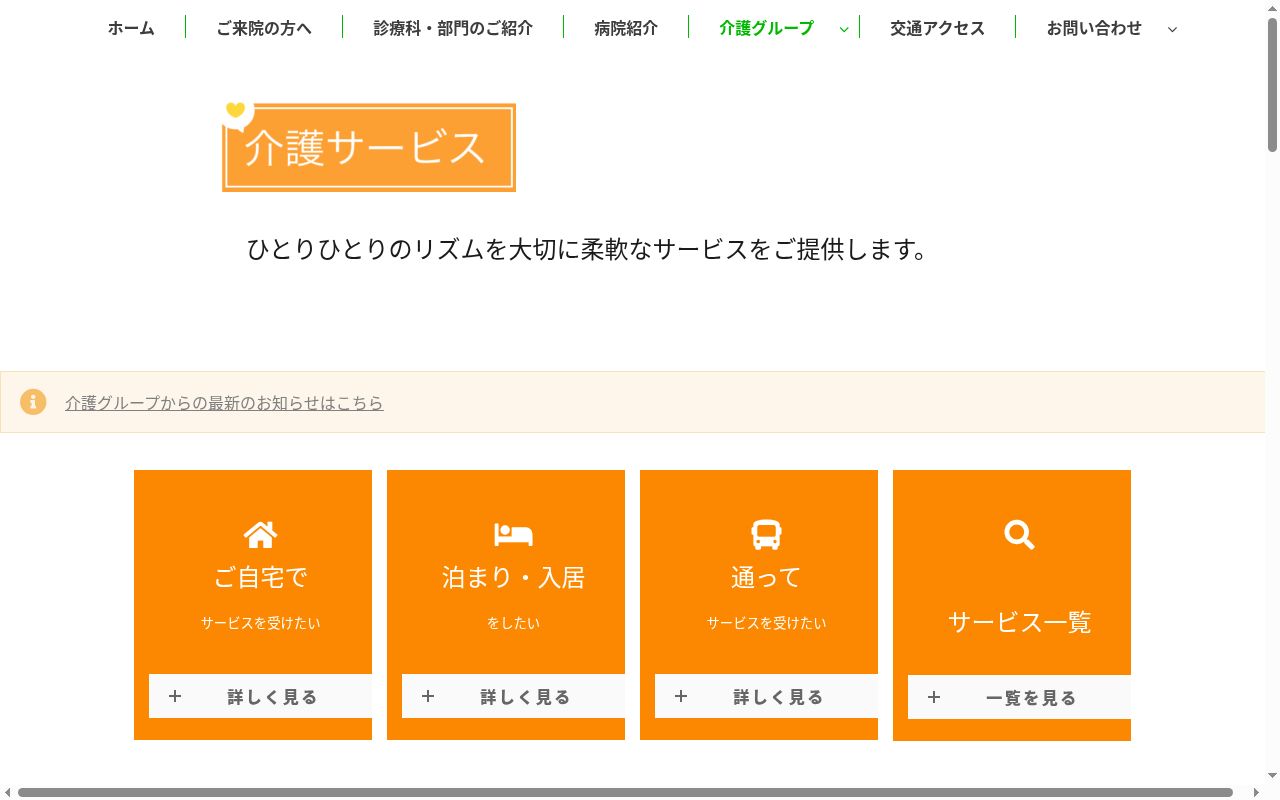Click the magnifying glass icon above サービス一覧
Screen dimensions: 1280x800
tap(1019, 535)
